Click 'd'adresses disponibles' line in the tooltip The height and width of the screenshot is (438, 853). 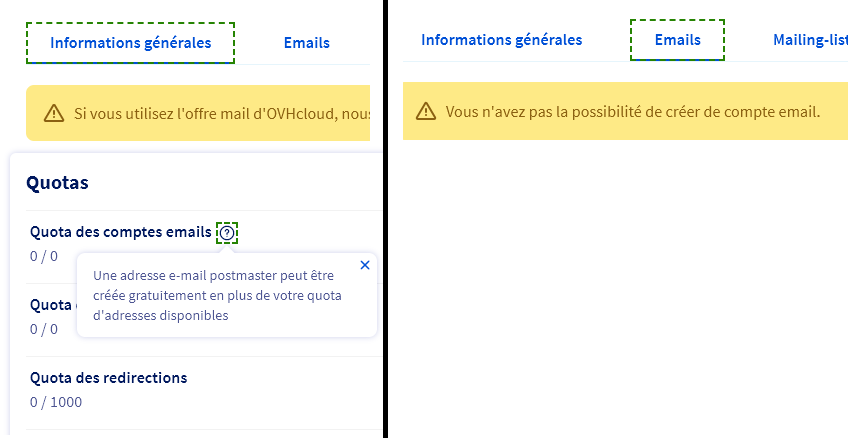tap(160, 315)
